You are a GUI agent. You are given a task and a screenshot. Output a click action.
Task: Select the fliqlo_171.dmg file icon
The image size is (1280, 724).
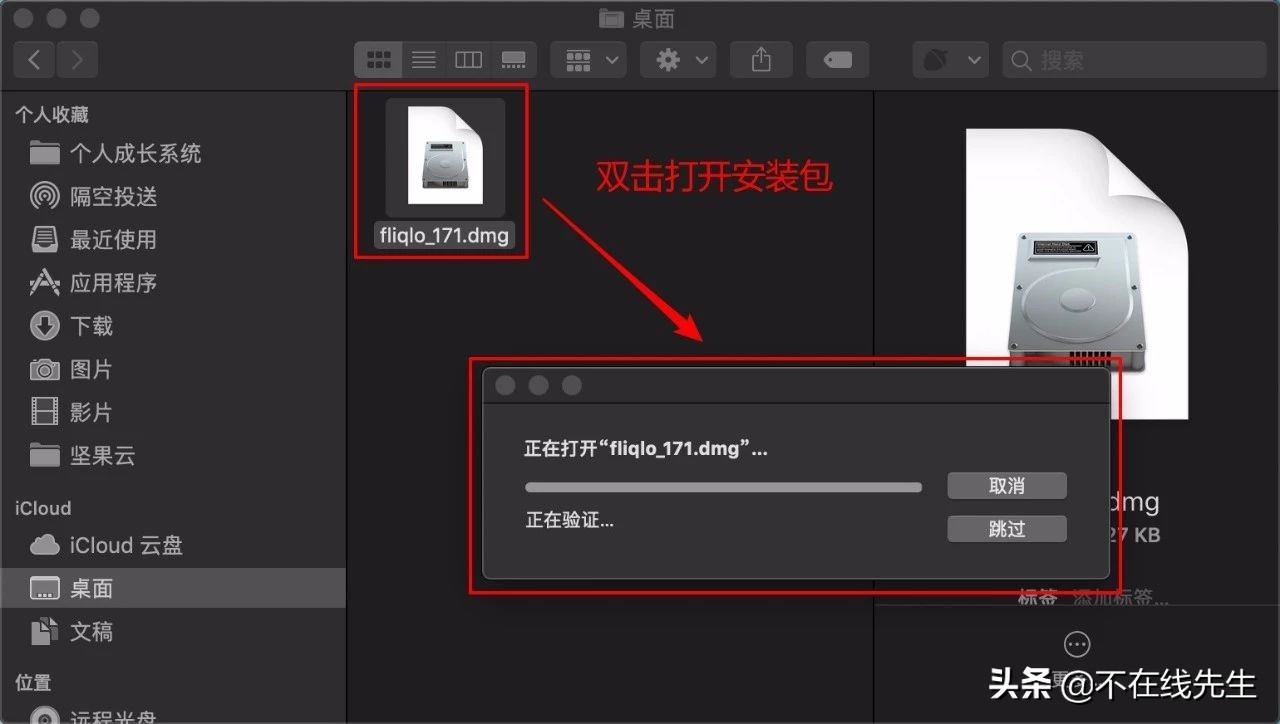443,155
